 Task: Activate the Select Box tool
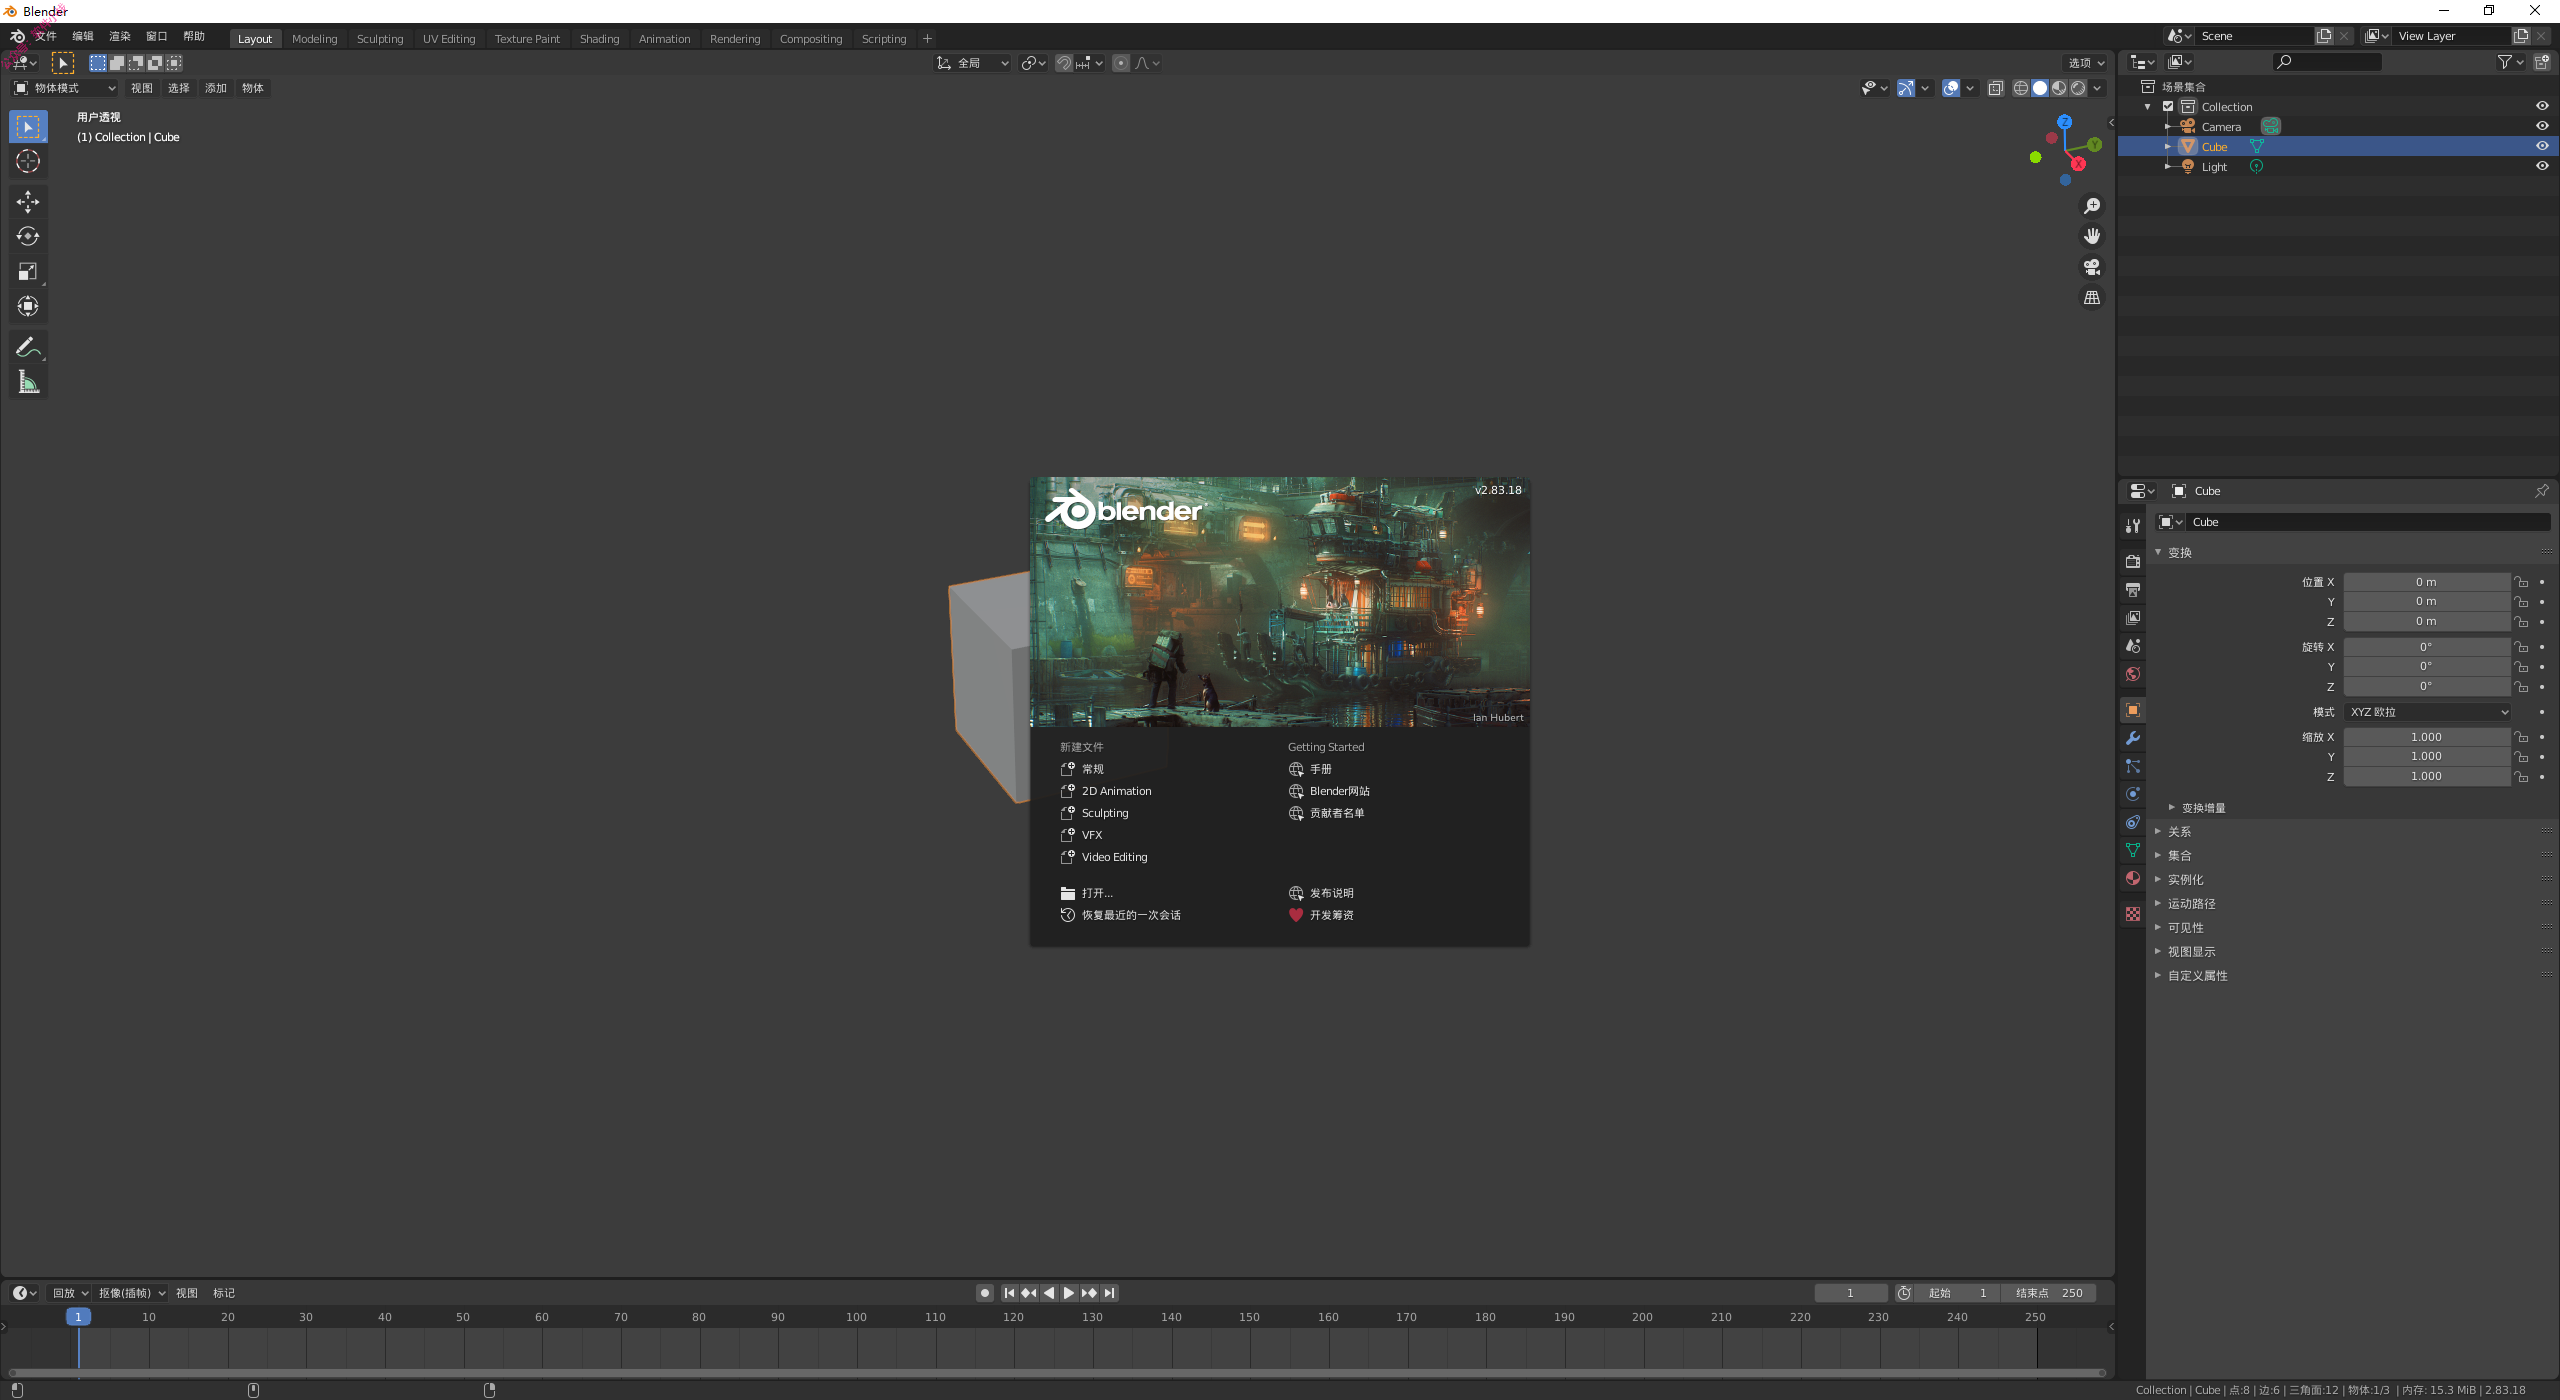click(x=28, y=127)
